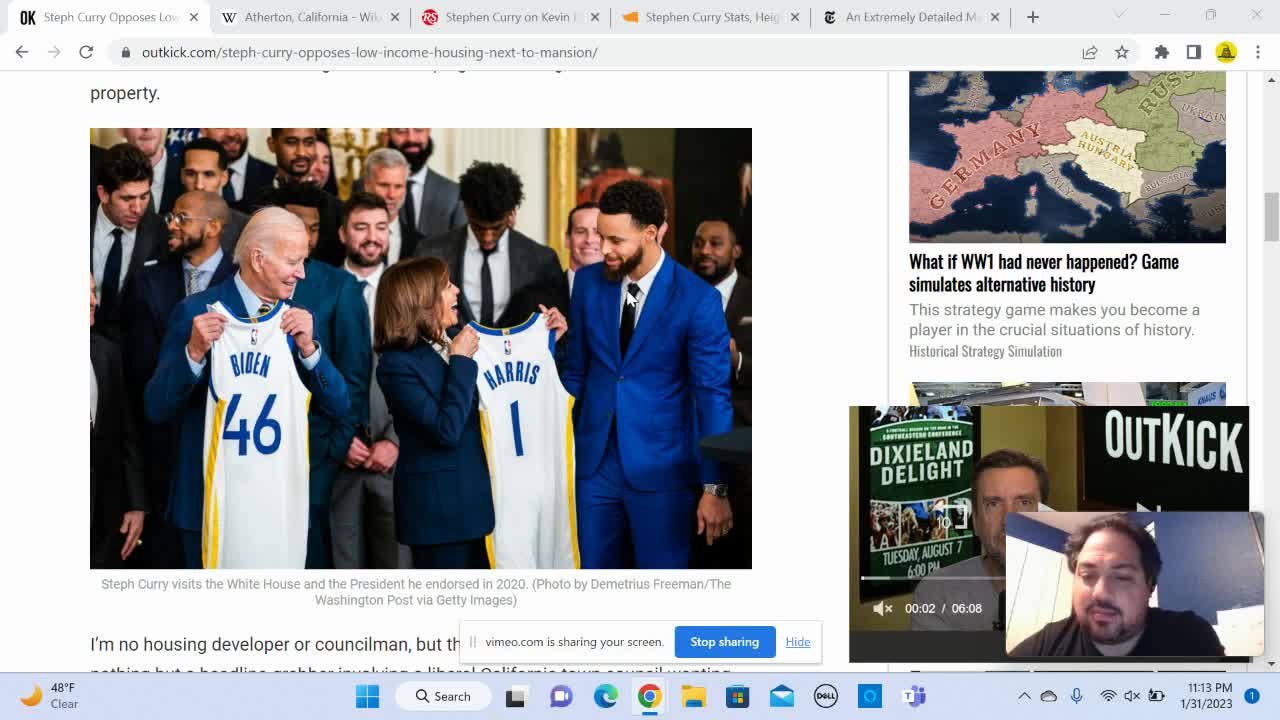Launch Microsoft Edge from the taskbar

pyautogui.click(x=605, y=696)
